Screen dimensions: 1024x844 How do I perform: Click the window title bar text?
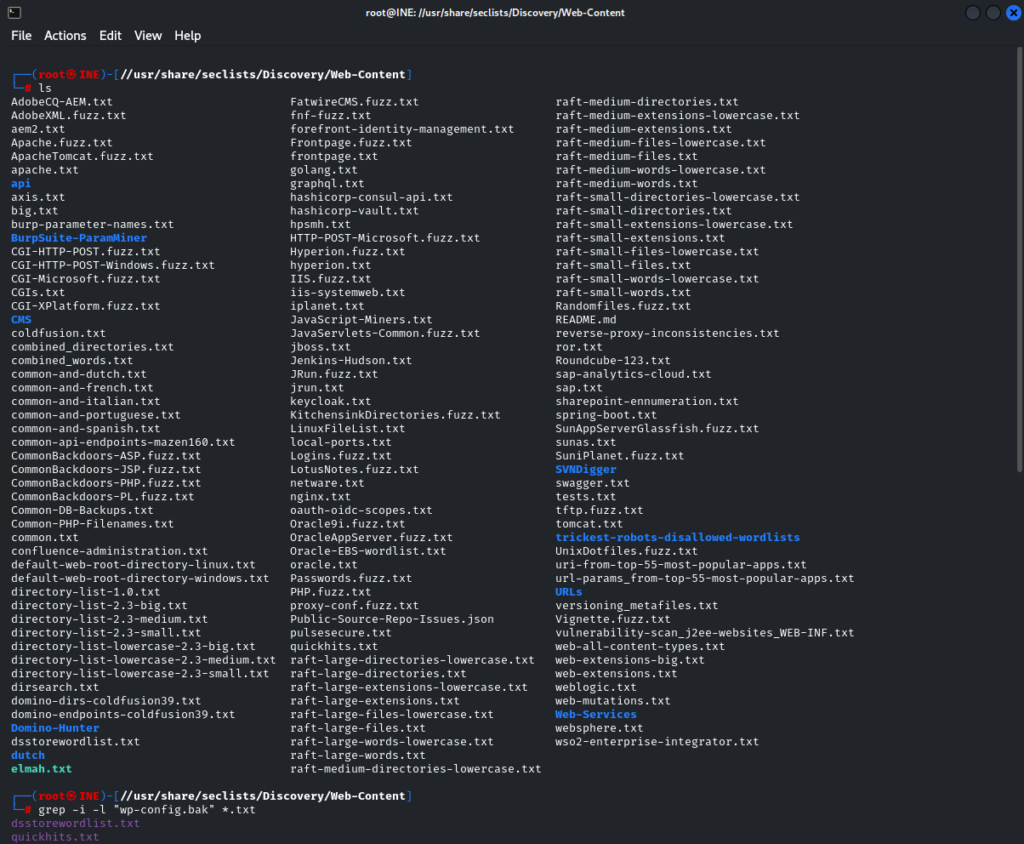[511, 12]
